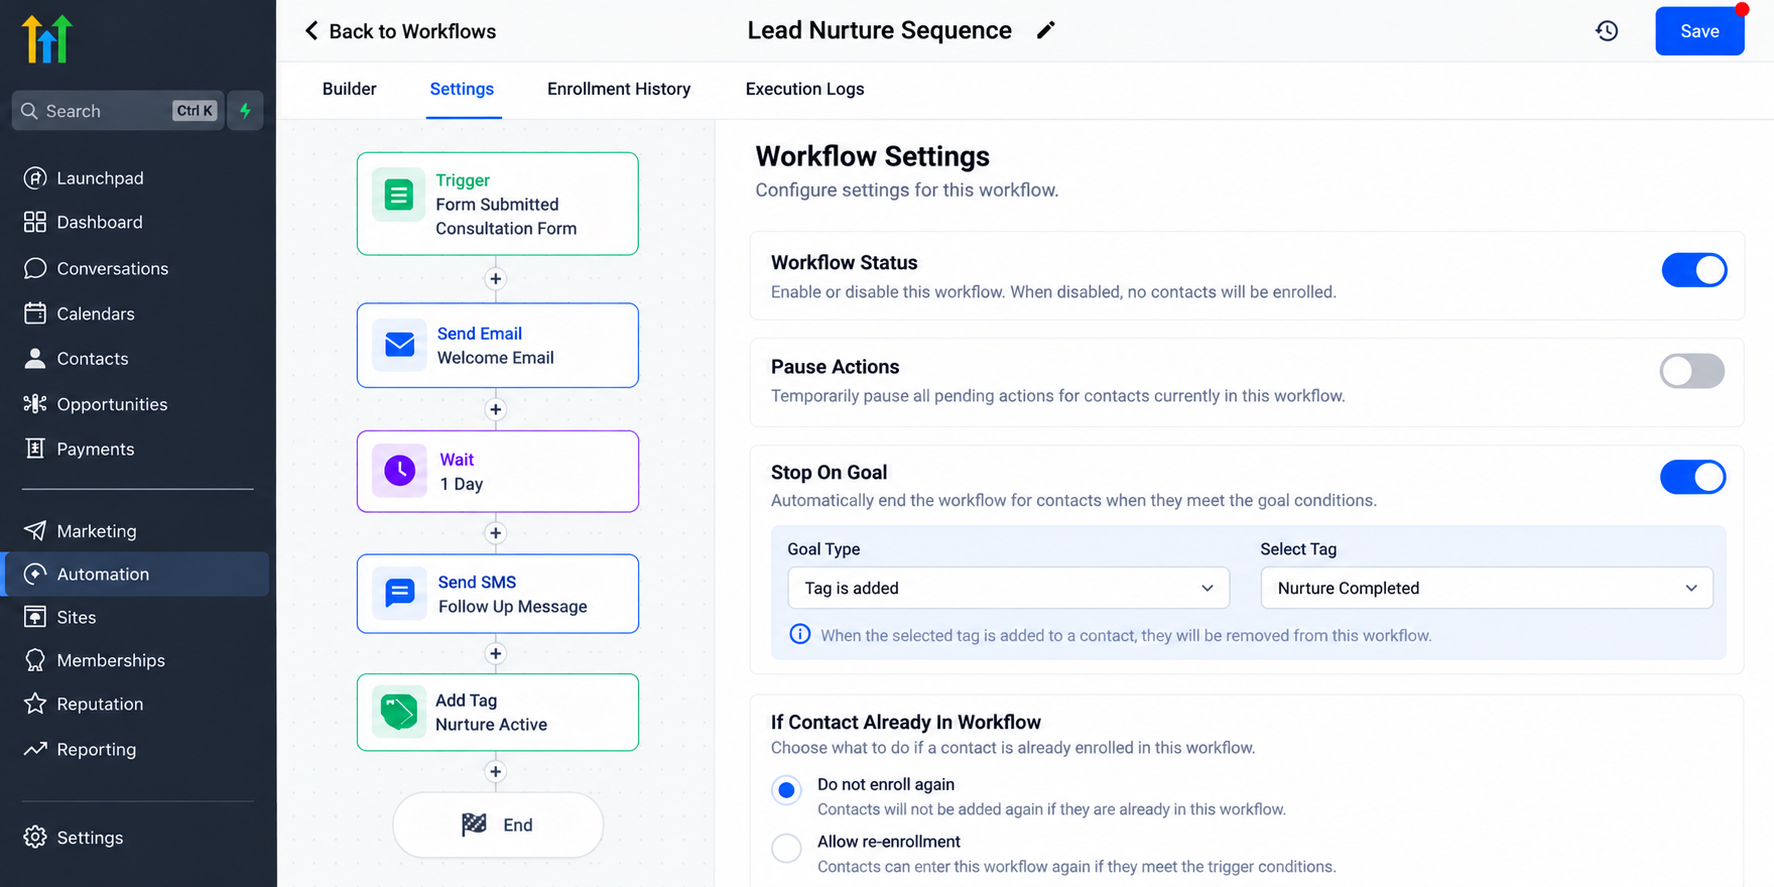Switch to the Enrollment History tab
Image resolution: width=1774 pixels, height=887 pixels.
619,89
